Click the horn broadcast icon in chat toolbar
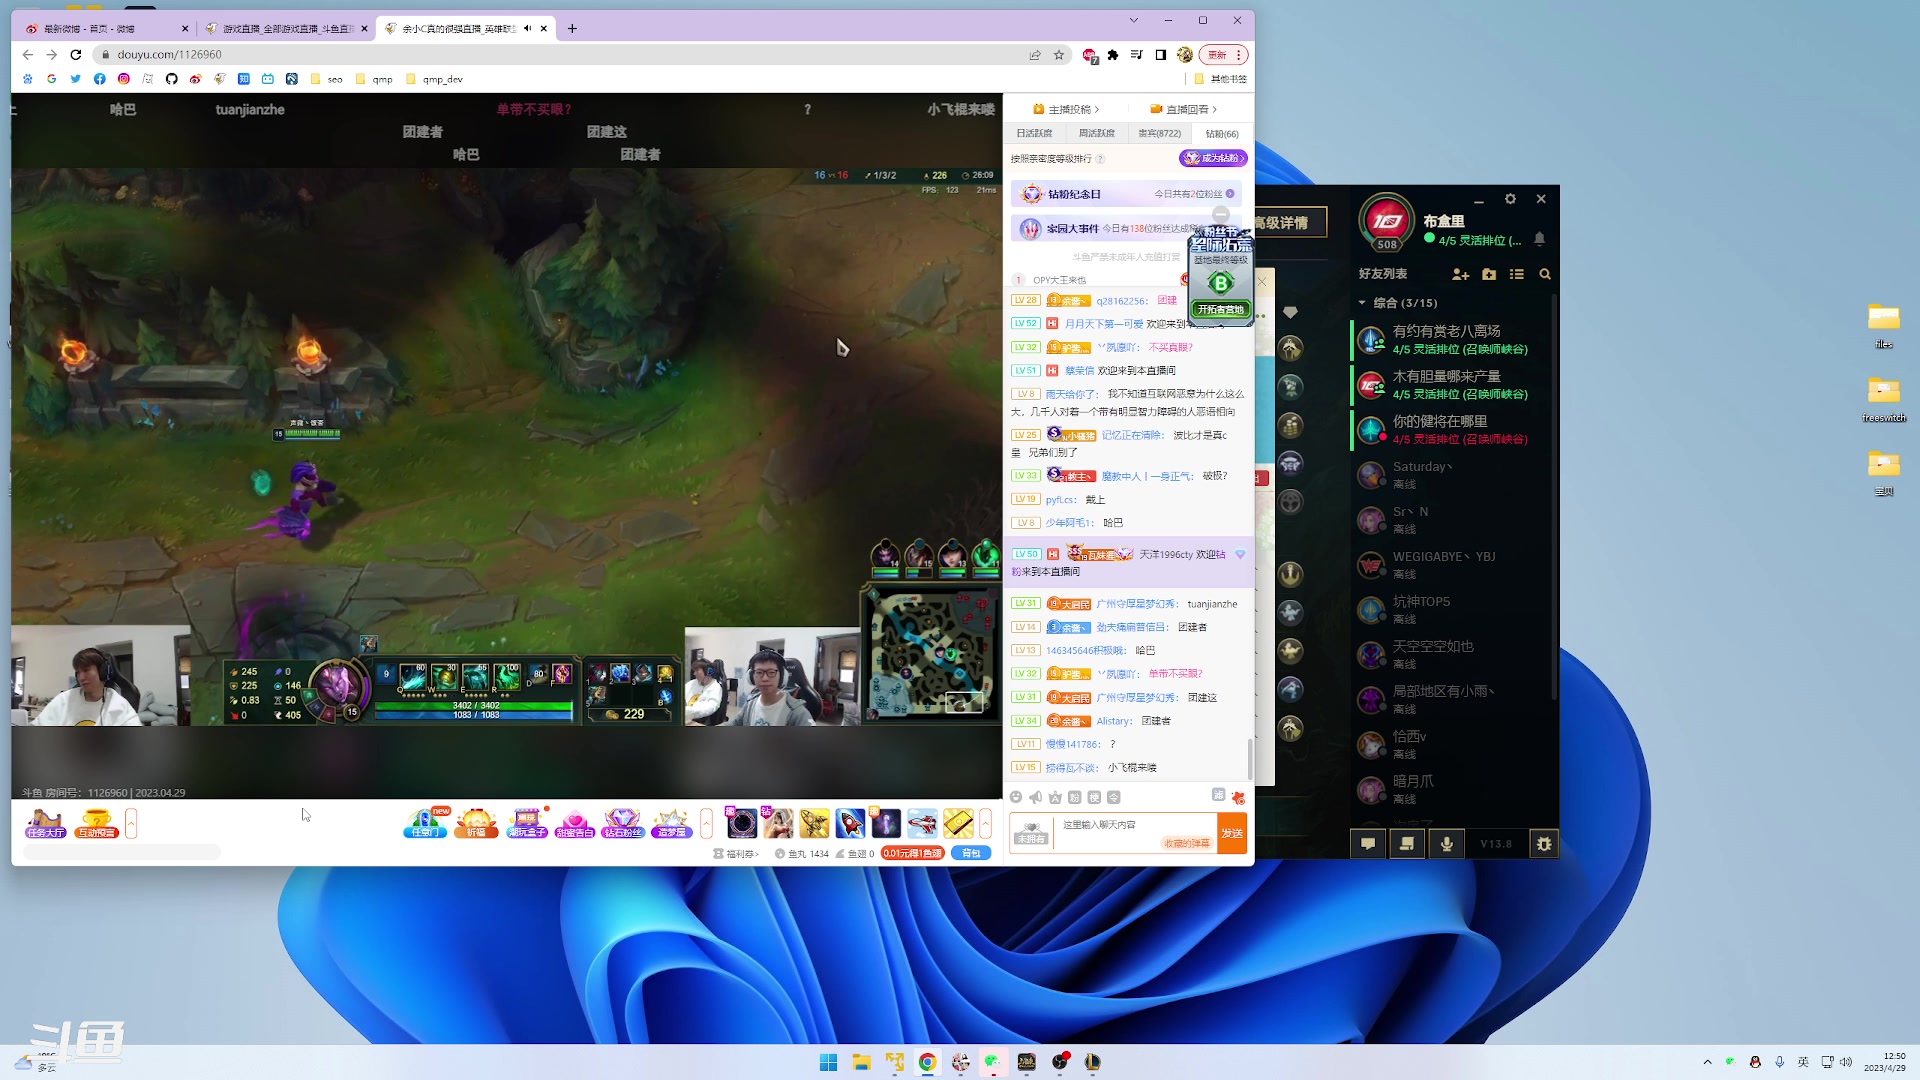This screenshot has height=1080, width=1920. pos(1035,797)
